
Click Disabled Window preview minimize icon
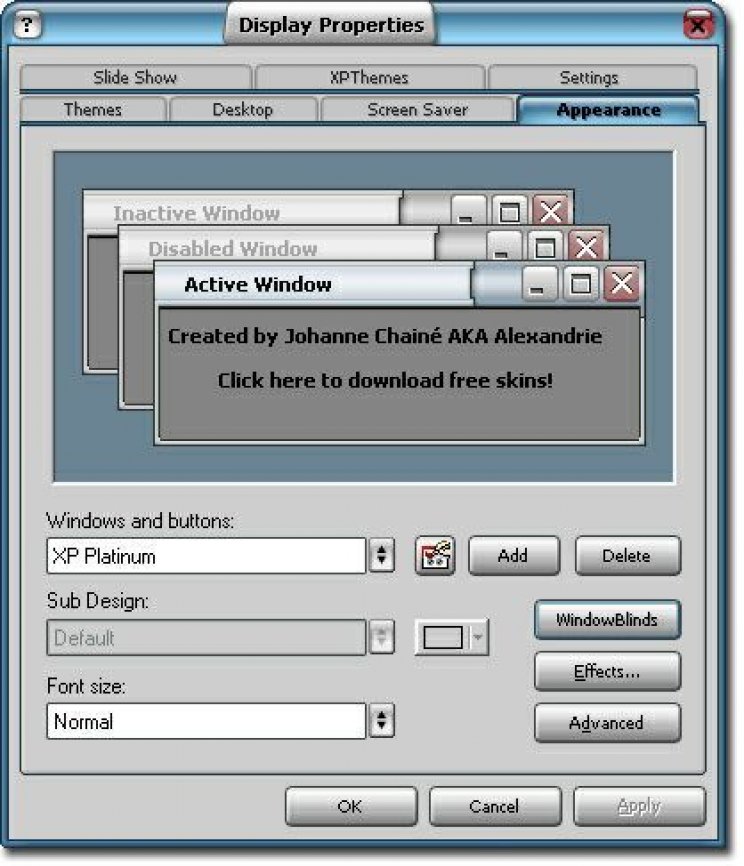502,246
